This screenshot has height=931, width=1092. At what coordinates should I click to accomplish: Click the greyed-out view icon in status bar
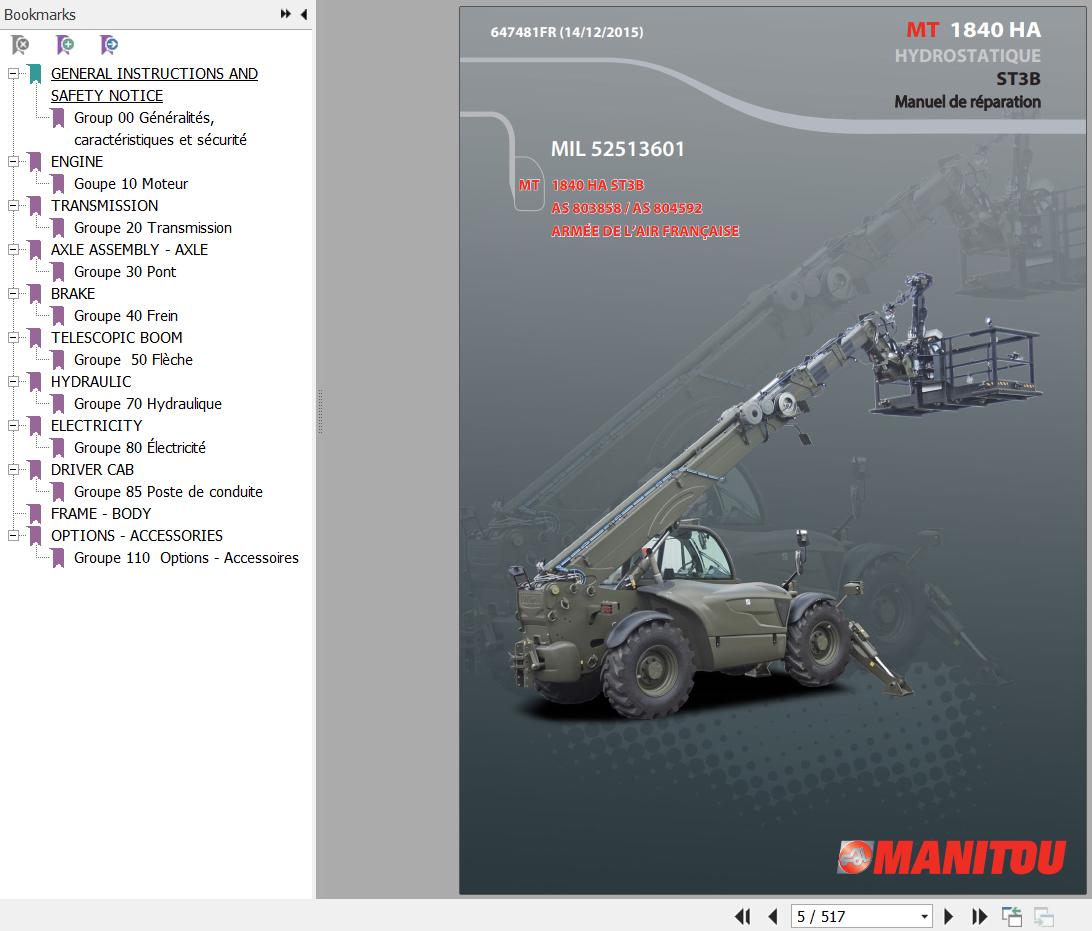(x=1043, y=916)
